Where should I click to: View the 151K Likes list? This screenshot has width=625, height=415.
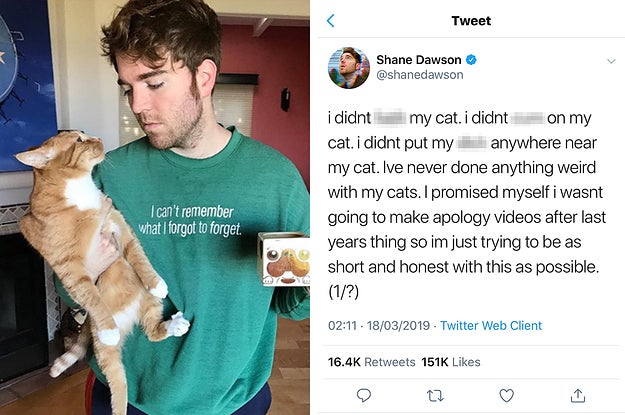click(452, 361)
